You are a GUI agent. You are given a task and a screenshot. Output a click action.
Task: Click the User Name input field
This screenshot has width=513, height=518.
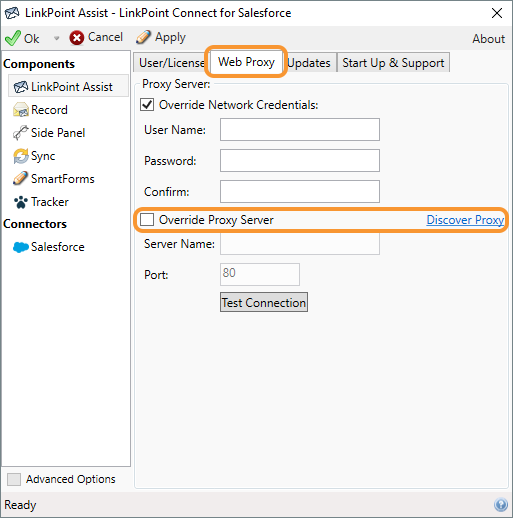[300, 129]
